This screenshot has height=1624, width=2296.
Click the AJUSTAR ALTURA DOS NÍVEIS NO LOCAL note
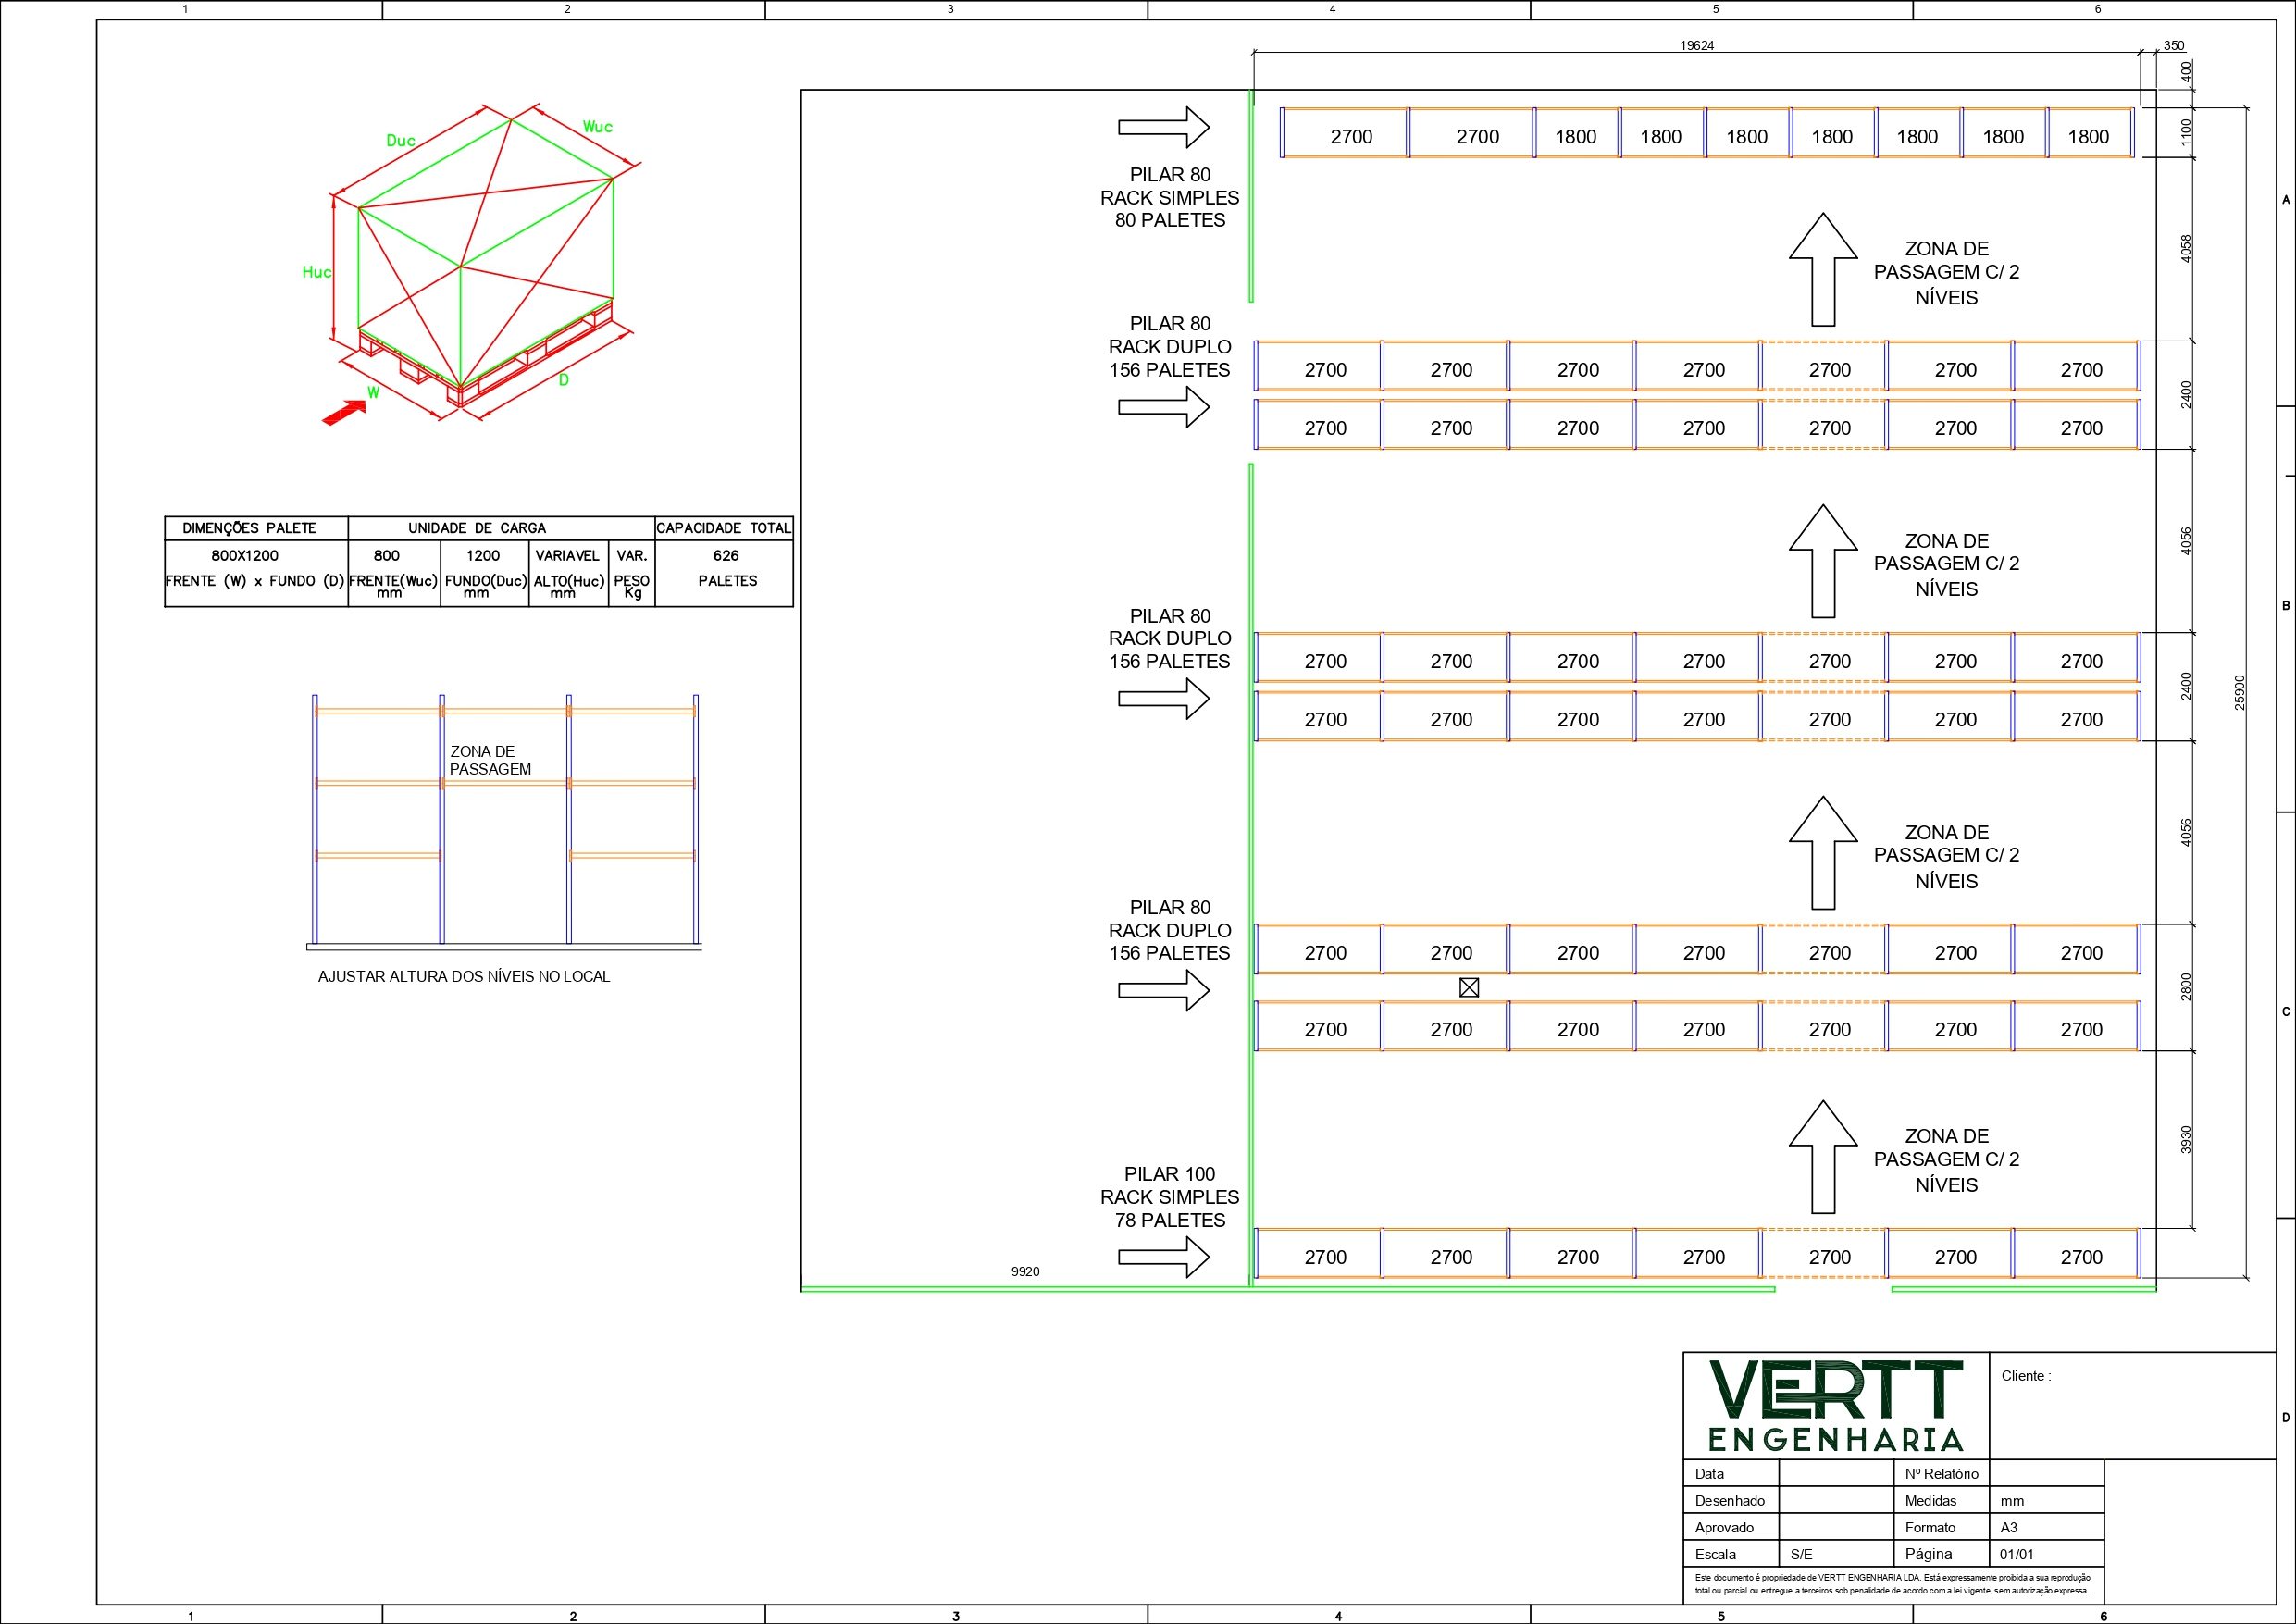coord(464,977)
